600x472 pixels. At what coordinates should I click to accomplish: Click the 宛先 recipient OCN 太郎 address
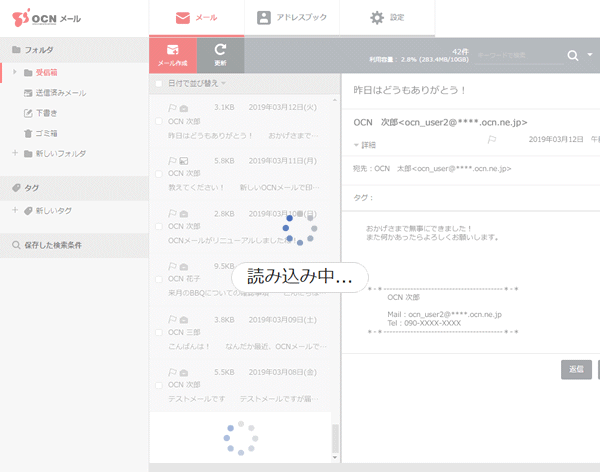[x=443, y=168]
